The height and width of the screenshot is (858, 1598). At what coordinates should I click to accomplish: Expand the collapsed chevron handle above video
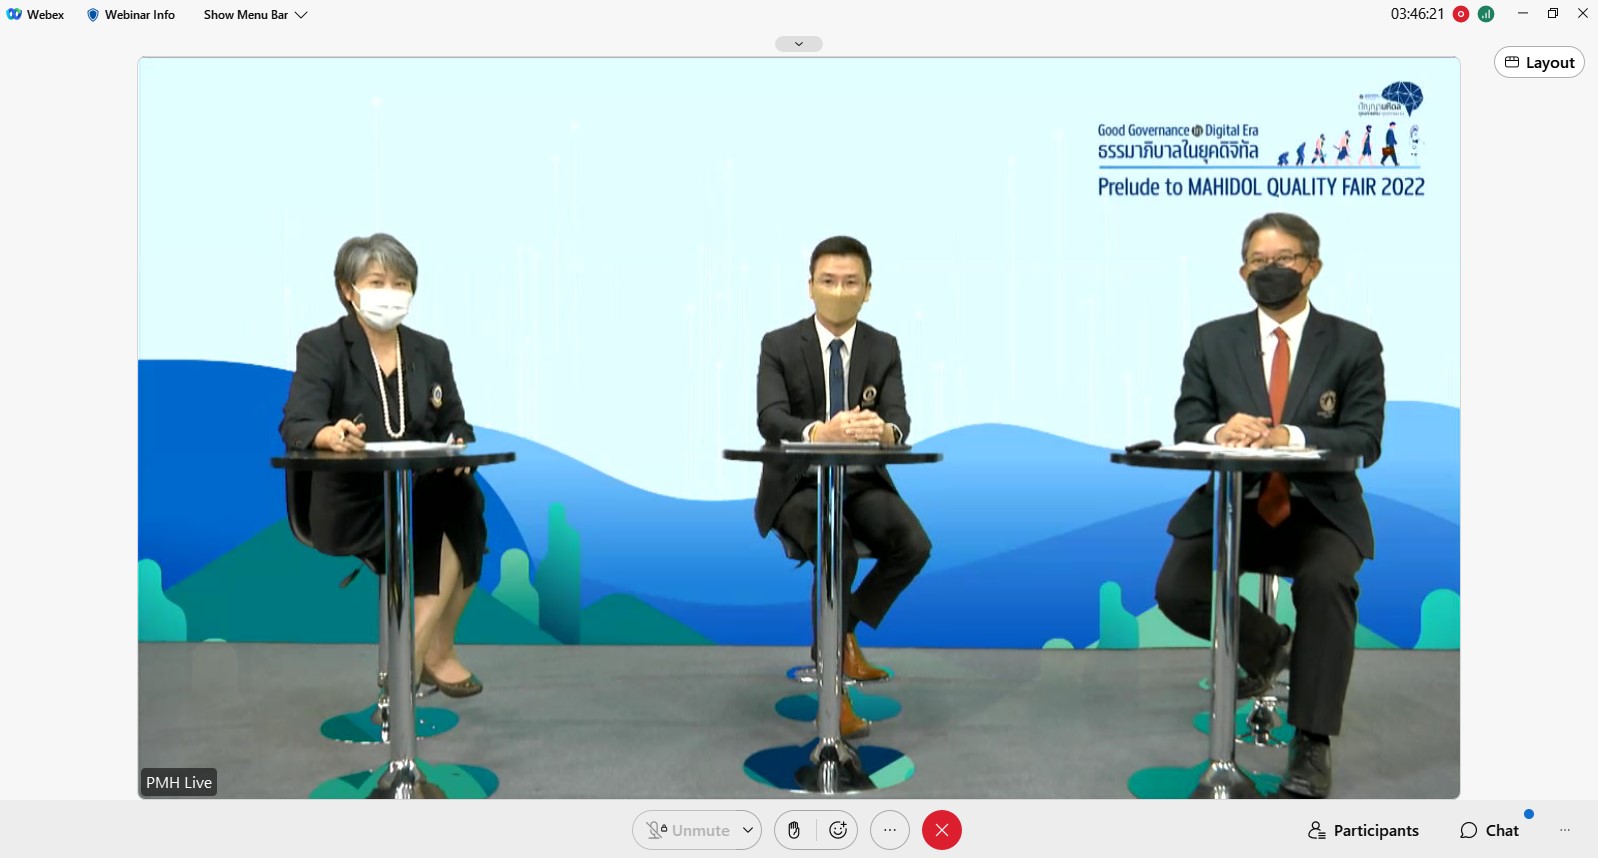point(798,44)
